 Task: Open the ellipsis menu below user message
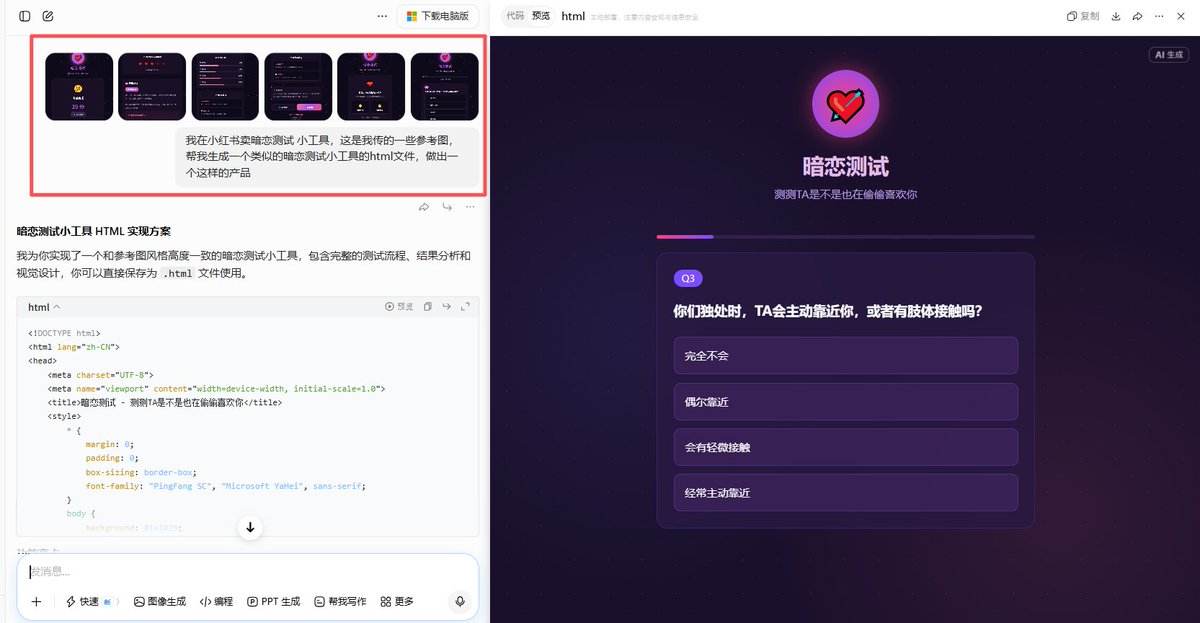(x=469, y=207)
